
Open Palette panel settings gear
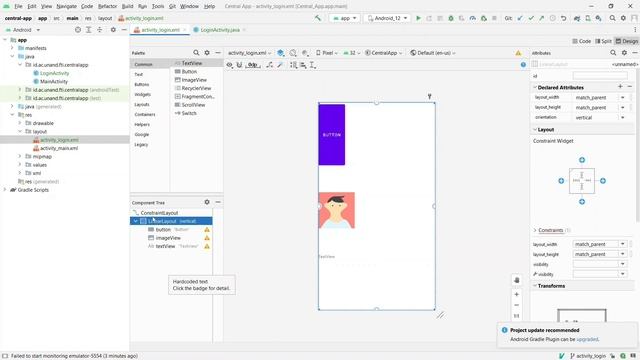207,53
